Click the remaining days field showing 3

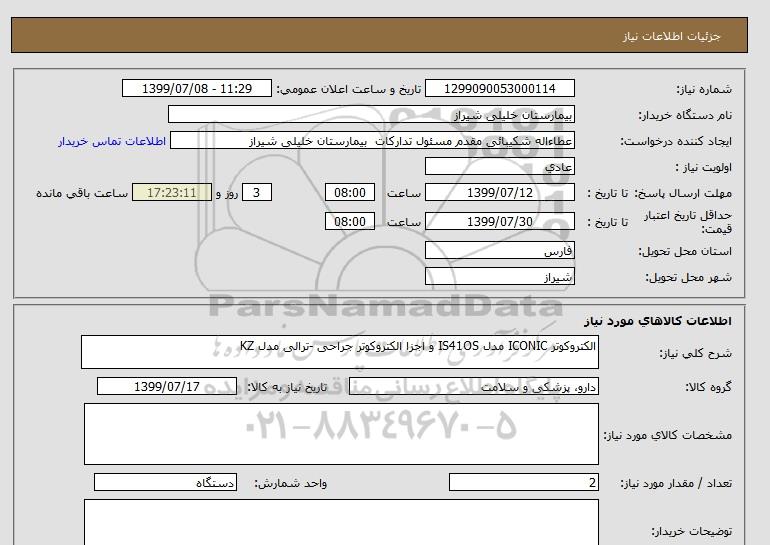(256, 192)
